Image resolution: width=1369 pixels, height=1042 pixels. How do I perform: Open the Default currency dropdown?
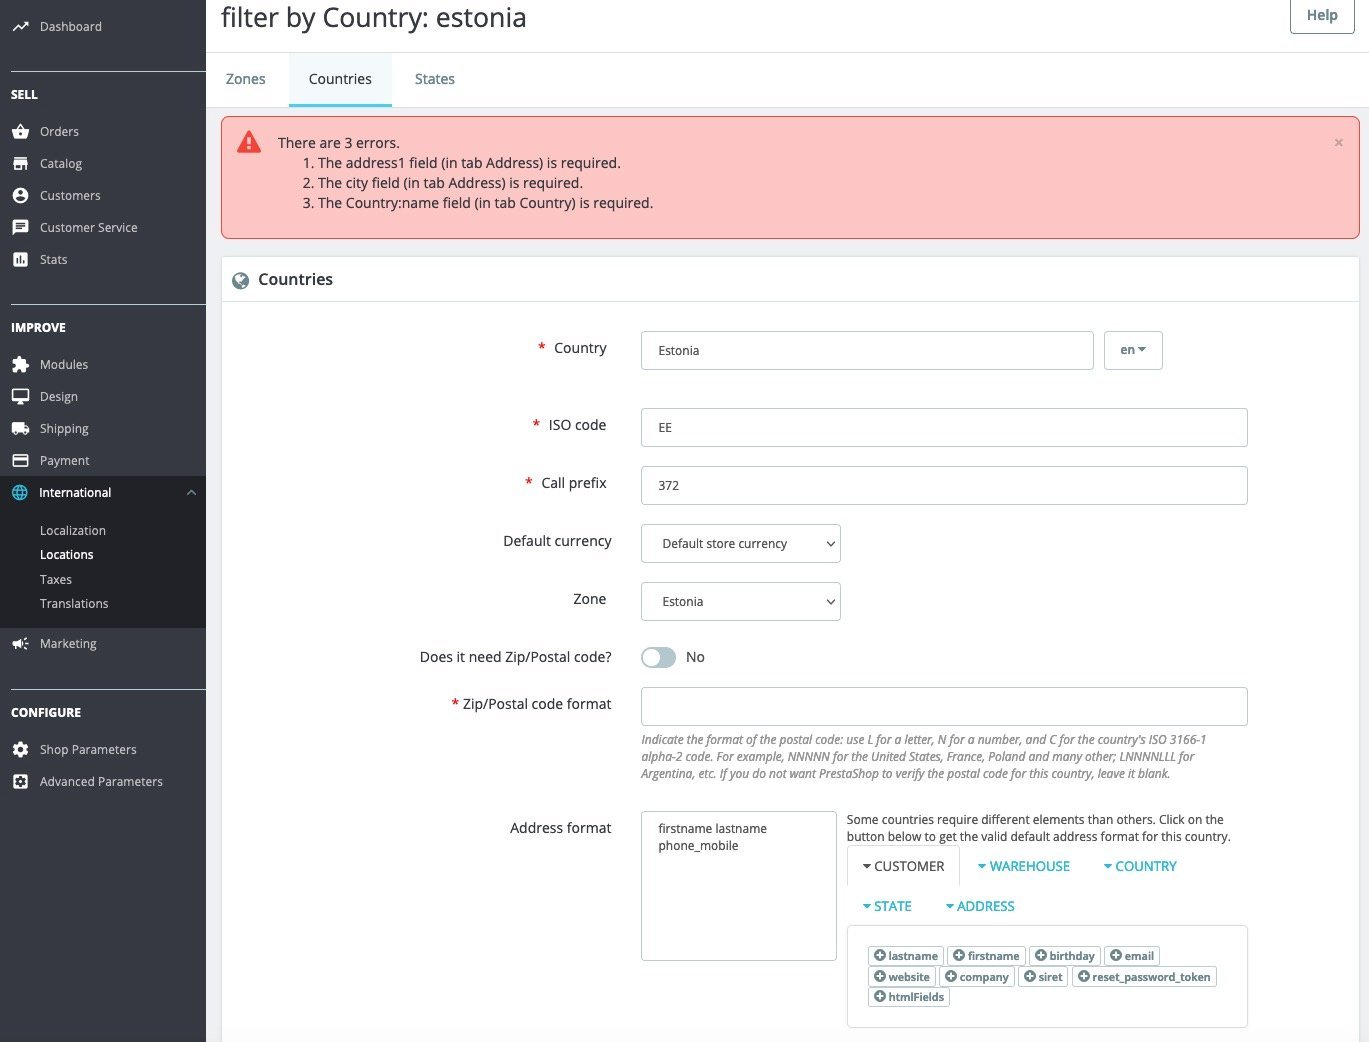pos(741,544)
